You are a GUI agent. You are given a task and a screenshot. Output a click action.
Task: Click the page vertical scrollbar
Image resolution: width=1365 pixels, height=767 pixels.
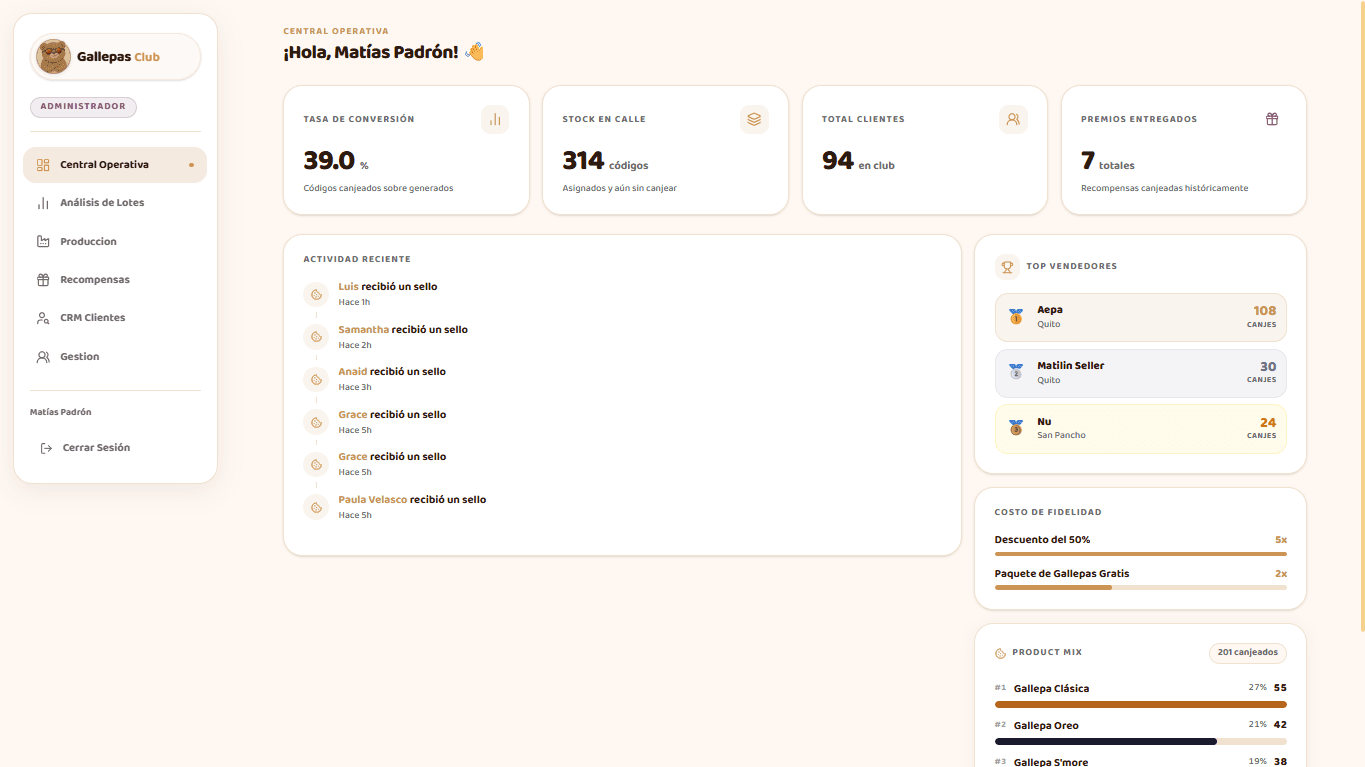click(1361, 316)
